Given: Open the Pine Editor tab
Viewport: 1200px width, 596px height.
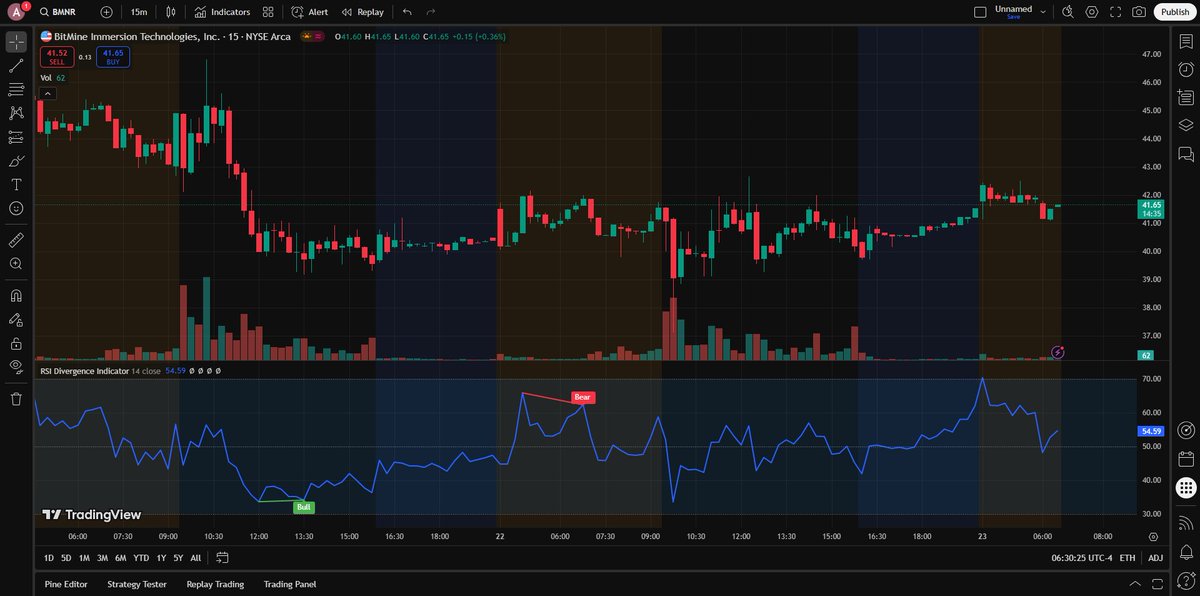Looking at the screenshot, I should (x=66, y=584).
